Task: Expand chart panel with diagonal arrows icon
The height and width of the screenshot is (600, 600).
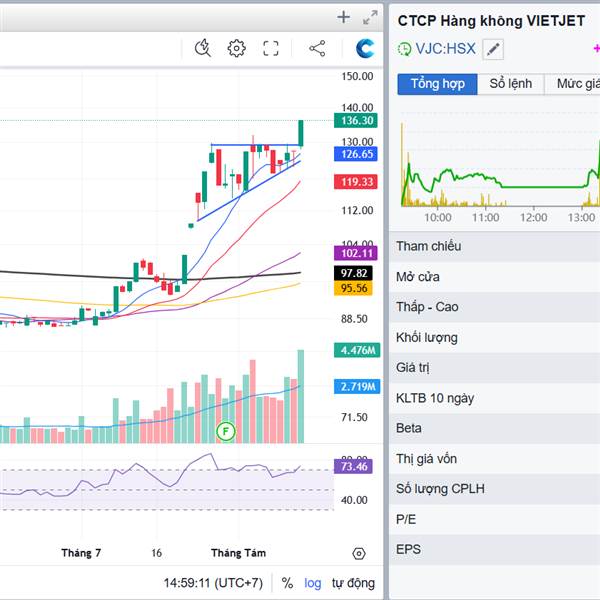Action: tap(370, 18)
